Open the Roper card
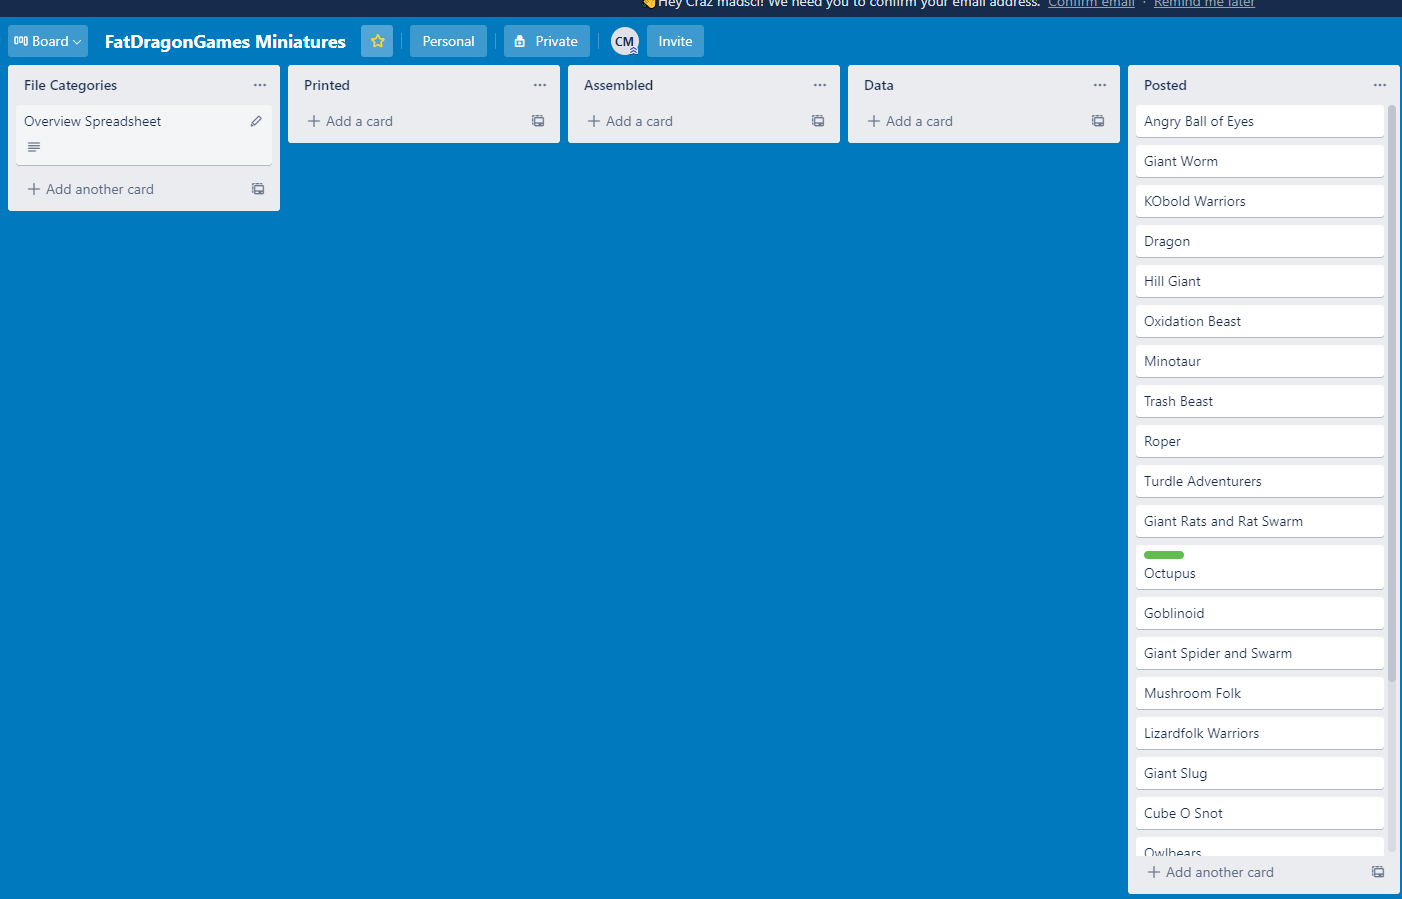1402x899 pixels. [x=1260, y=441]
